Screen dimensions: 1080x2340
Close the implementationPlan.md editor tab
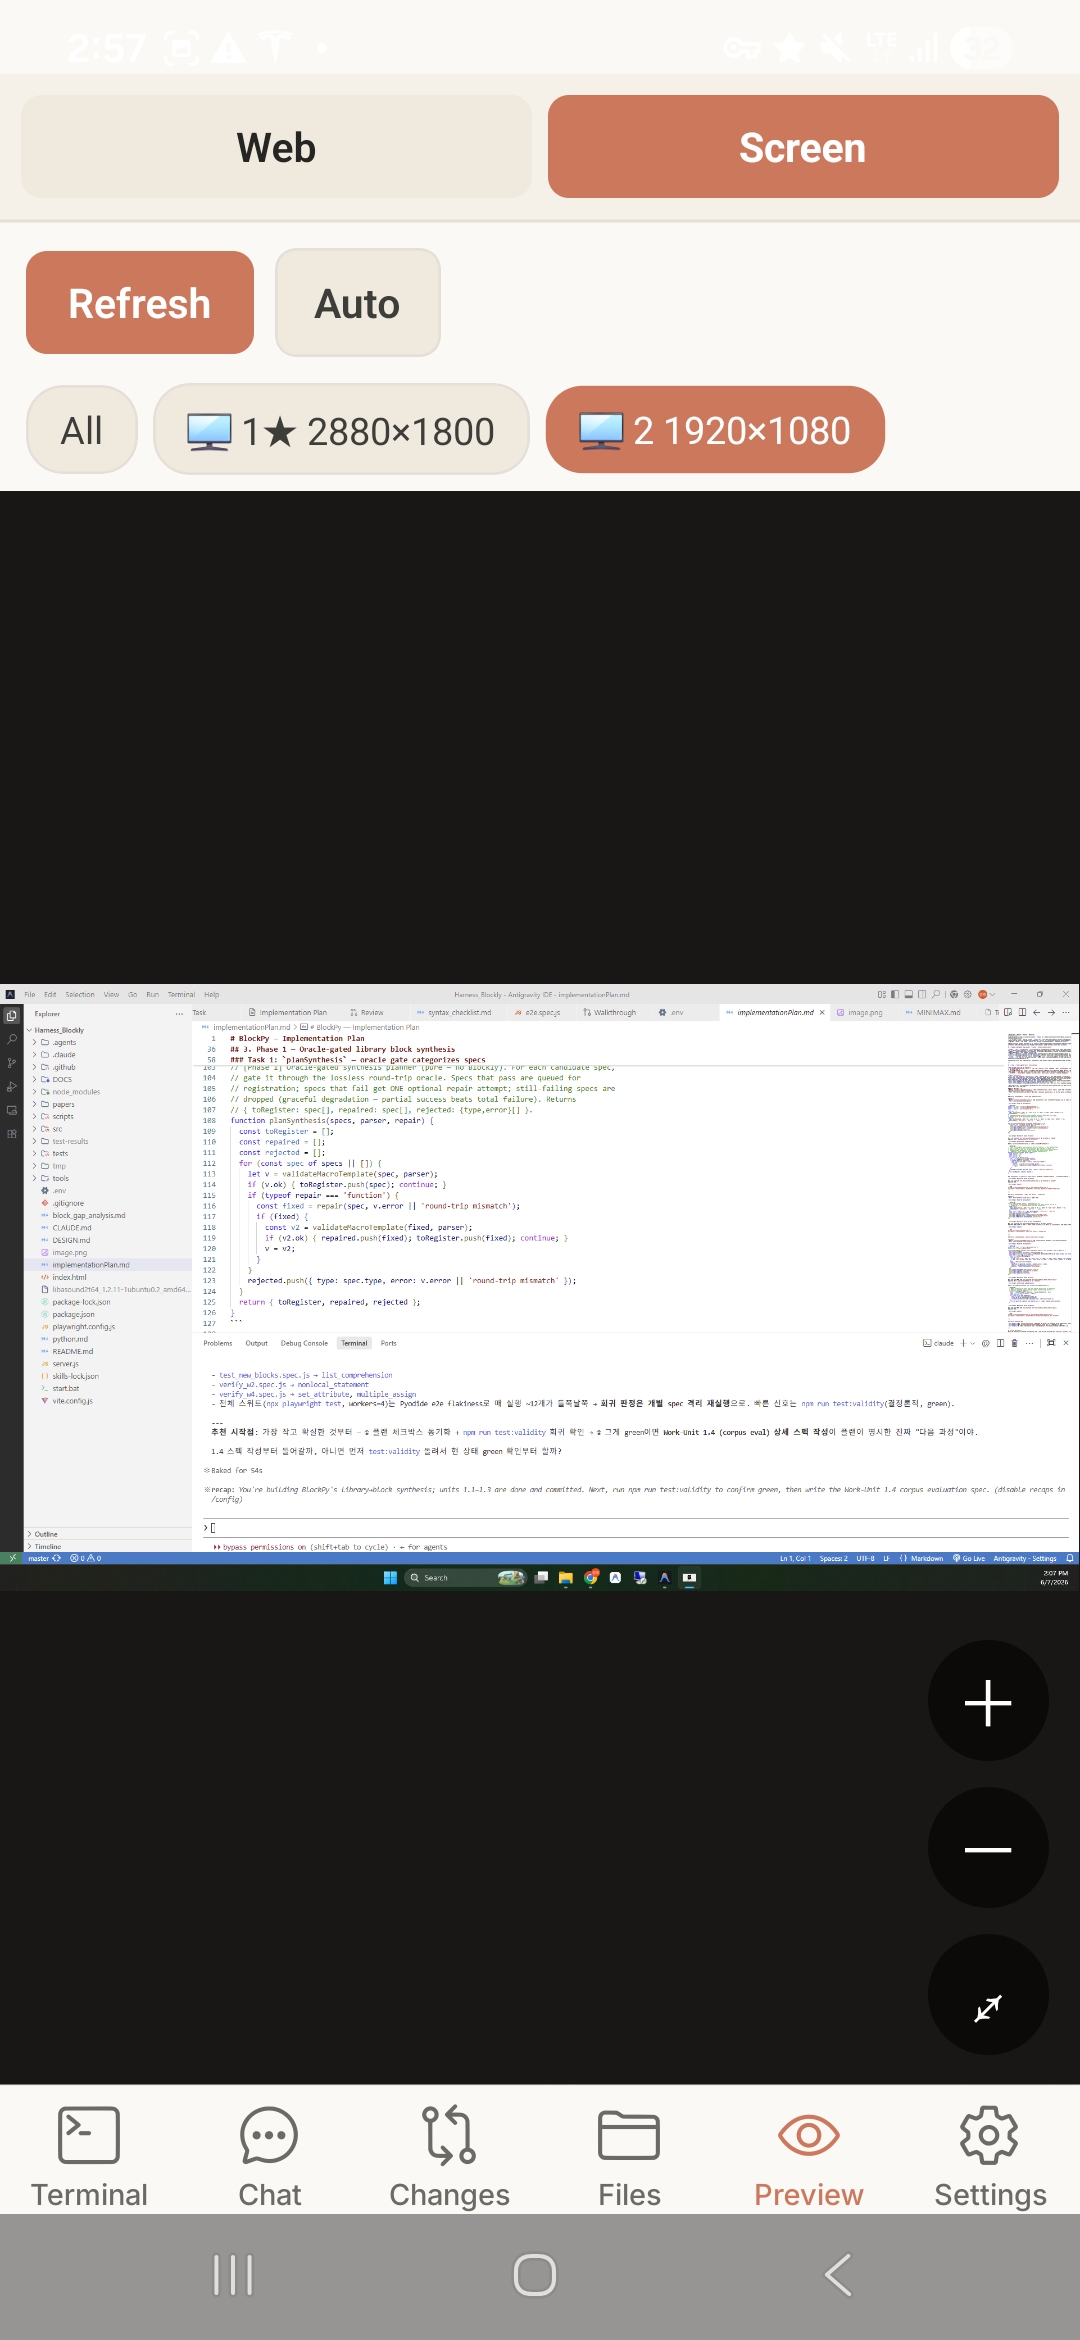(x=822, y=1012)
